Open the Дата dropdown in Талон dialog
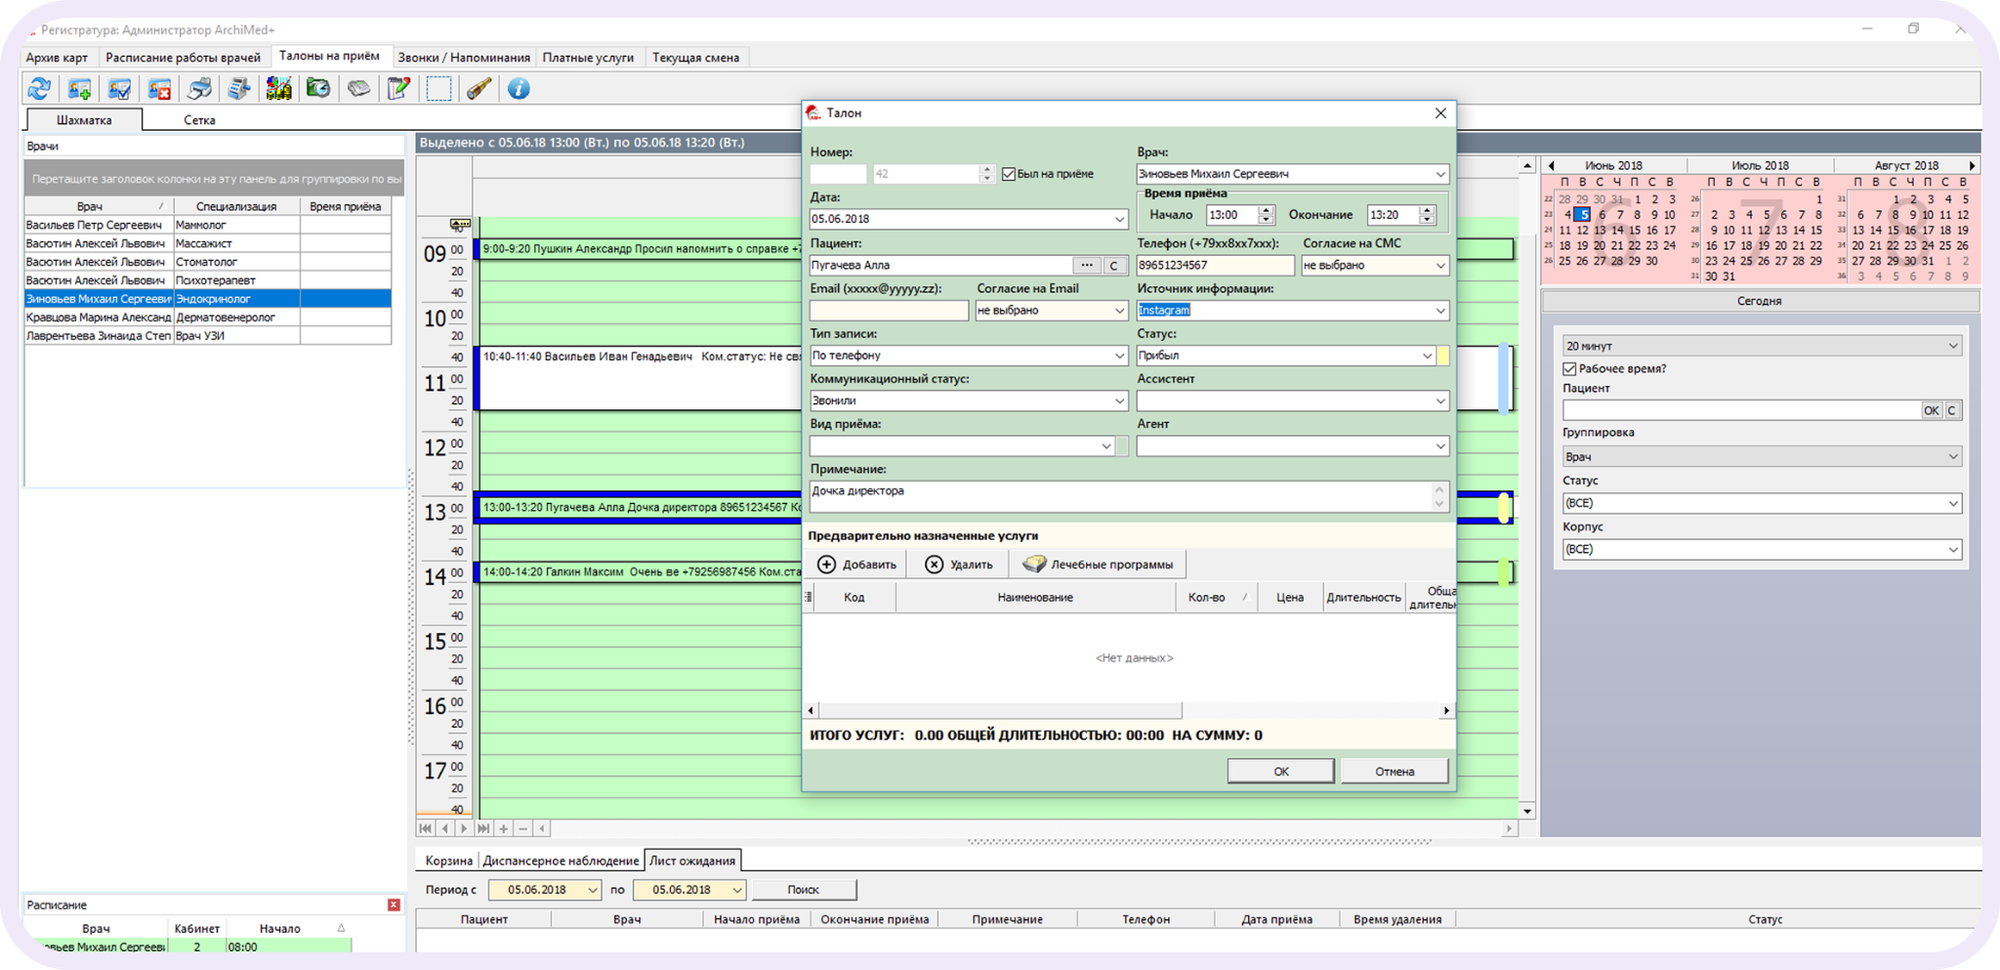The height and width of the screenshot is (970, 2000). coord(1119,219)
